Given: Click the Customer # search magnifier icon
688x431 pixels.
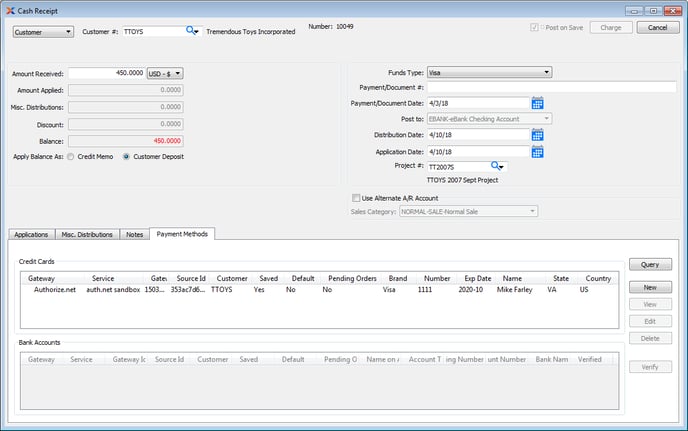Looking at the screenshot, I should coord(191,31).
